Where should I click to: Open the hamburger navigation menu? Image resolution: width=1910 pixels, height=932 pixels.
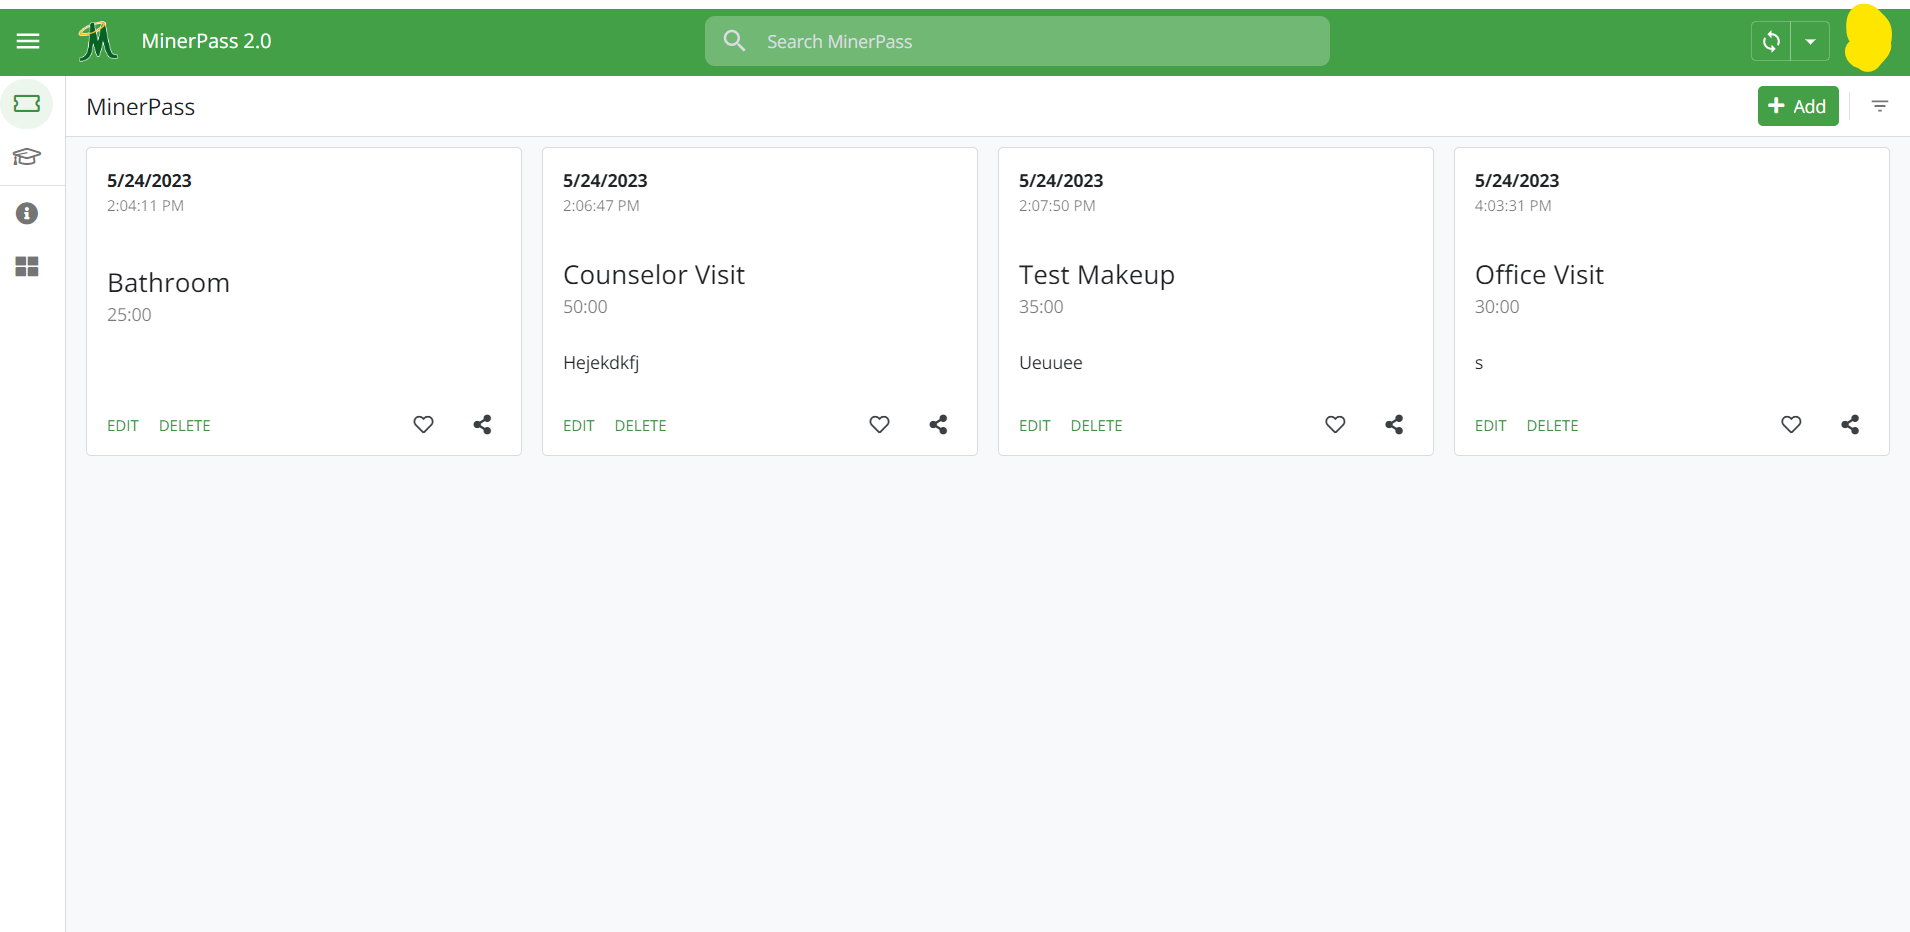pos(28,41)
